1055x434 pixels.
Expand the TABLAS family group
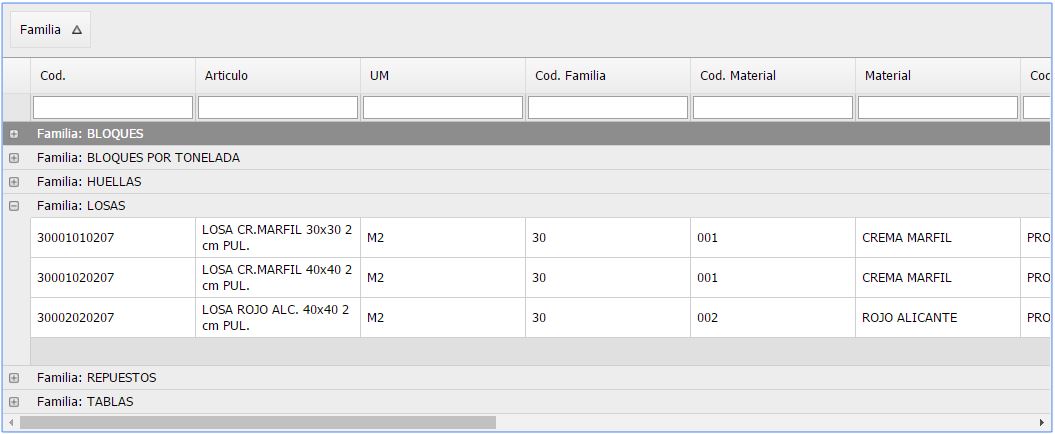point(13,402)
